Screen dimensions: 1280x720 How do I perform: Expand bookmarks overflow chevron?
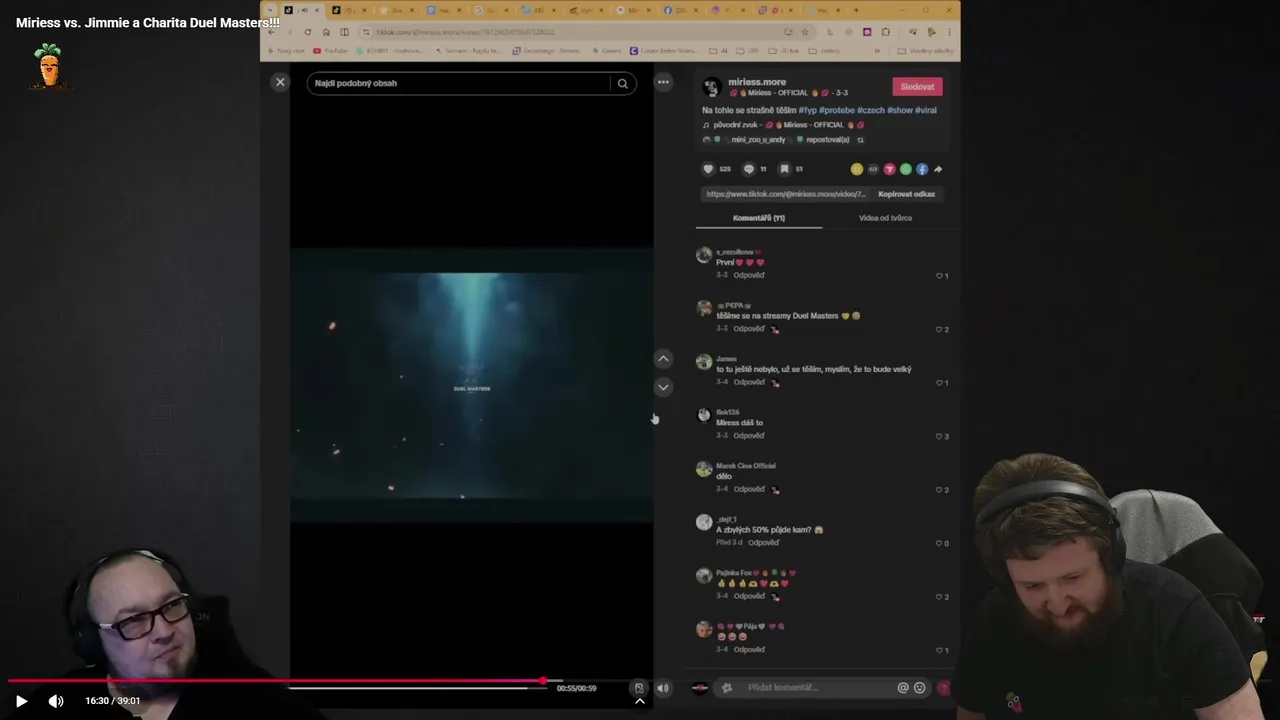pos(877,50)
